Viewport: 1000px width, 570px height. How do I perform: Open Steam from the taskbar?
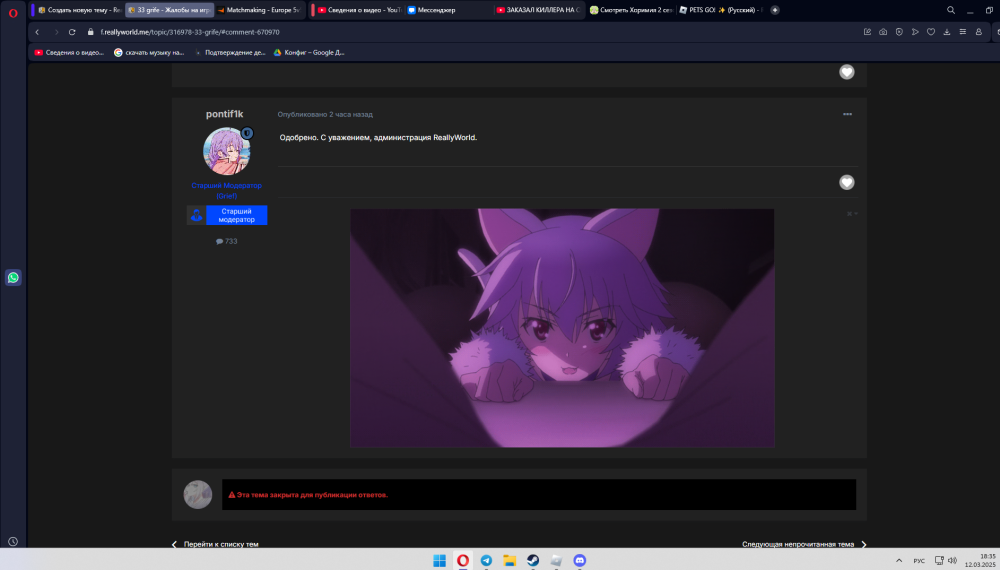(533, 560)
